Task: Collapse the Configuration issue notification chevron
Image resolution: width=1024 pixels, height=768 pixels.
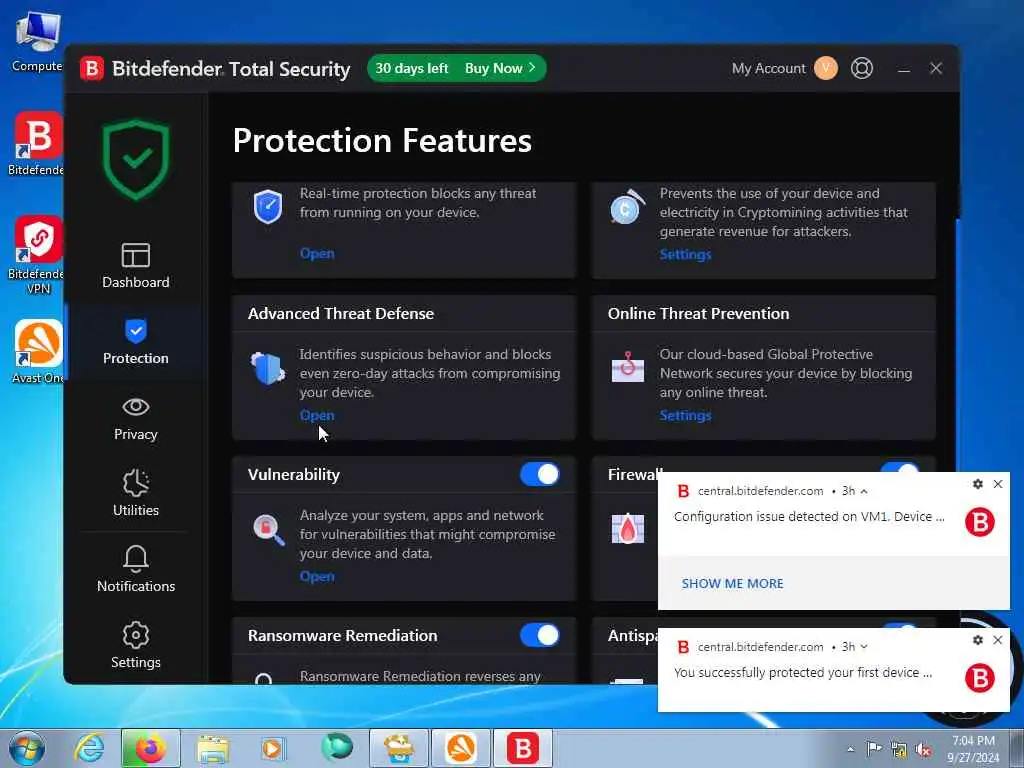Action: click(x=864, y=491)
